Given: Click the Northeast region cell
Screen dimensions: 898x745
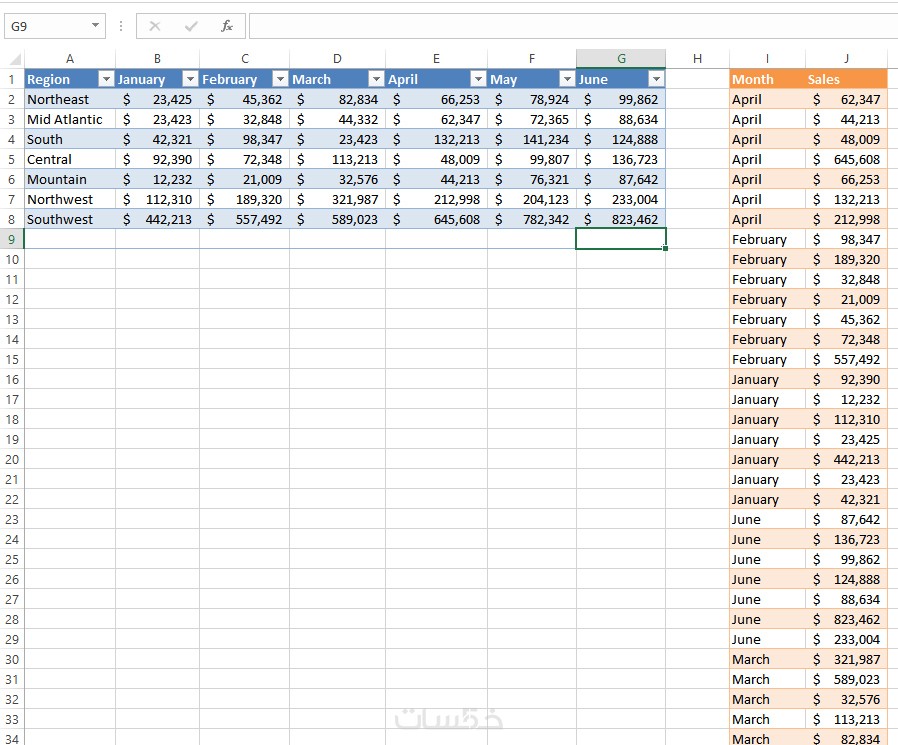Looking at the screenshot, I should pyautogui.click(x=70, y=99).
